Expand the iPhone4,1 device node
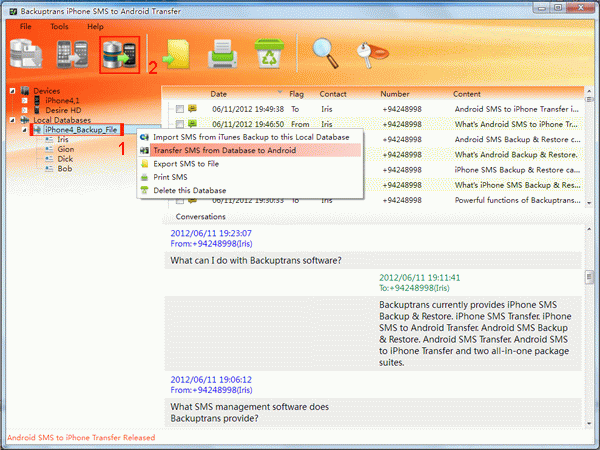 (x=24, y=101)
